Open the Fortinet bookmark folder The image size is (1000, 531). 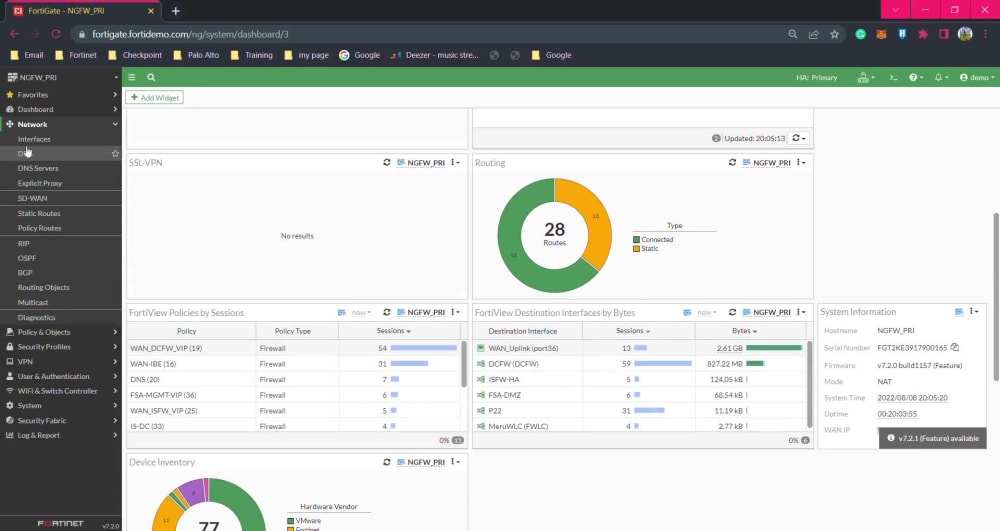tap(76, 55)
